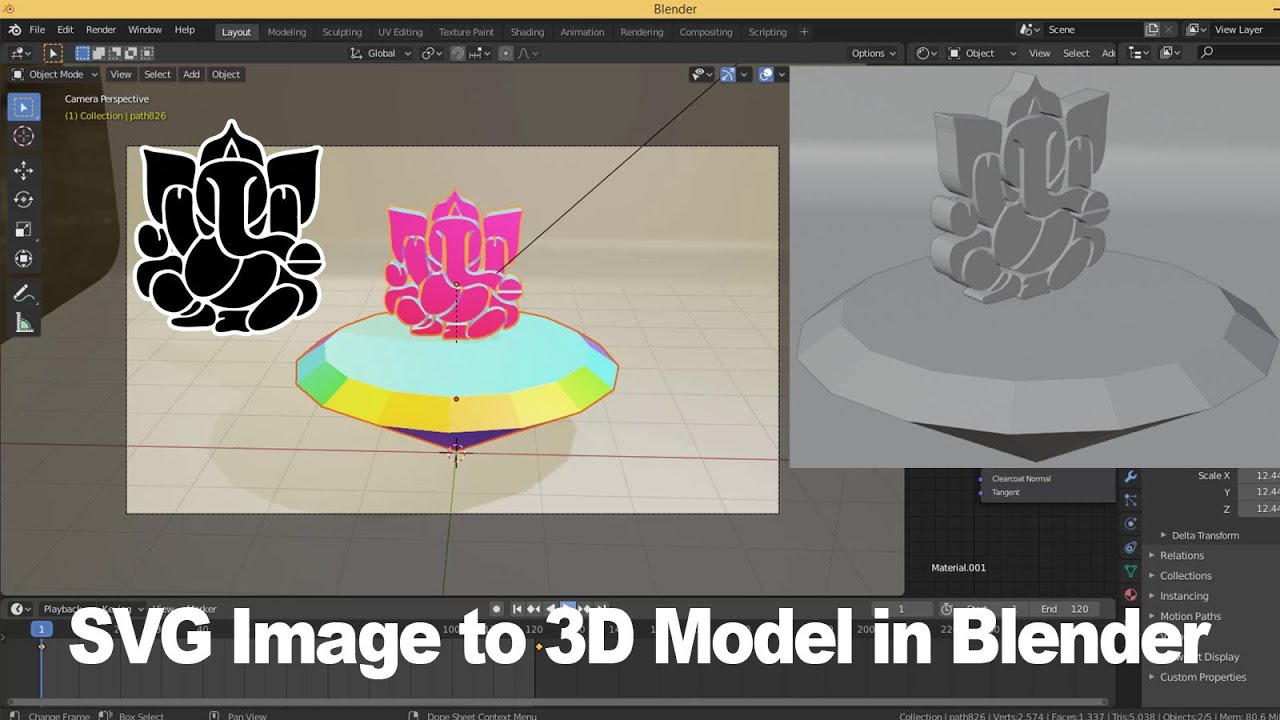The height and width of the screenshot is (720, 1280).
Task: Open the node editor Object type dropdown
Action: (981, 53)
